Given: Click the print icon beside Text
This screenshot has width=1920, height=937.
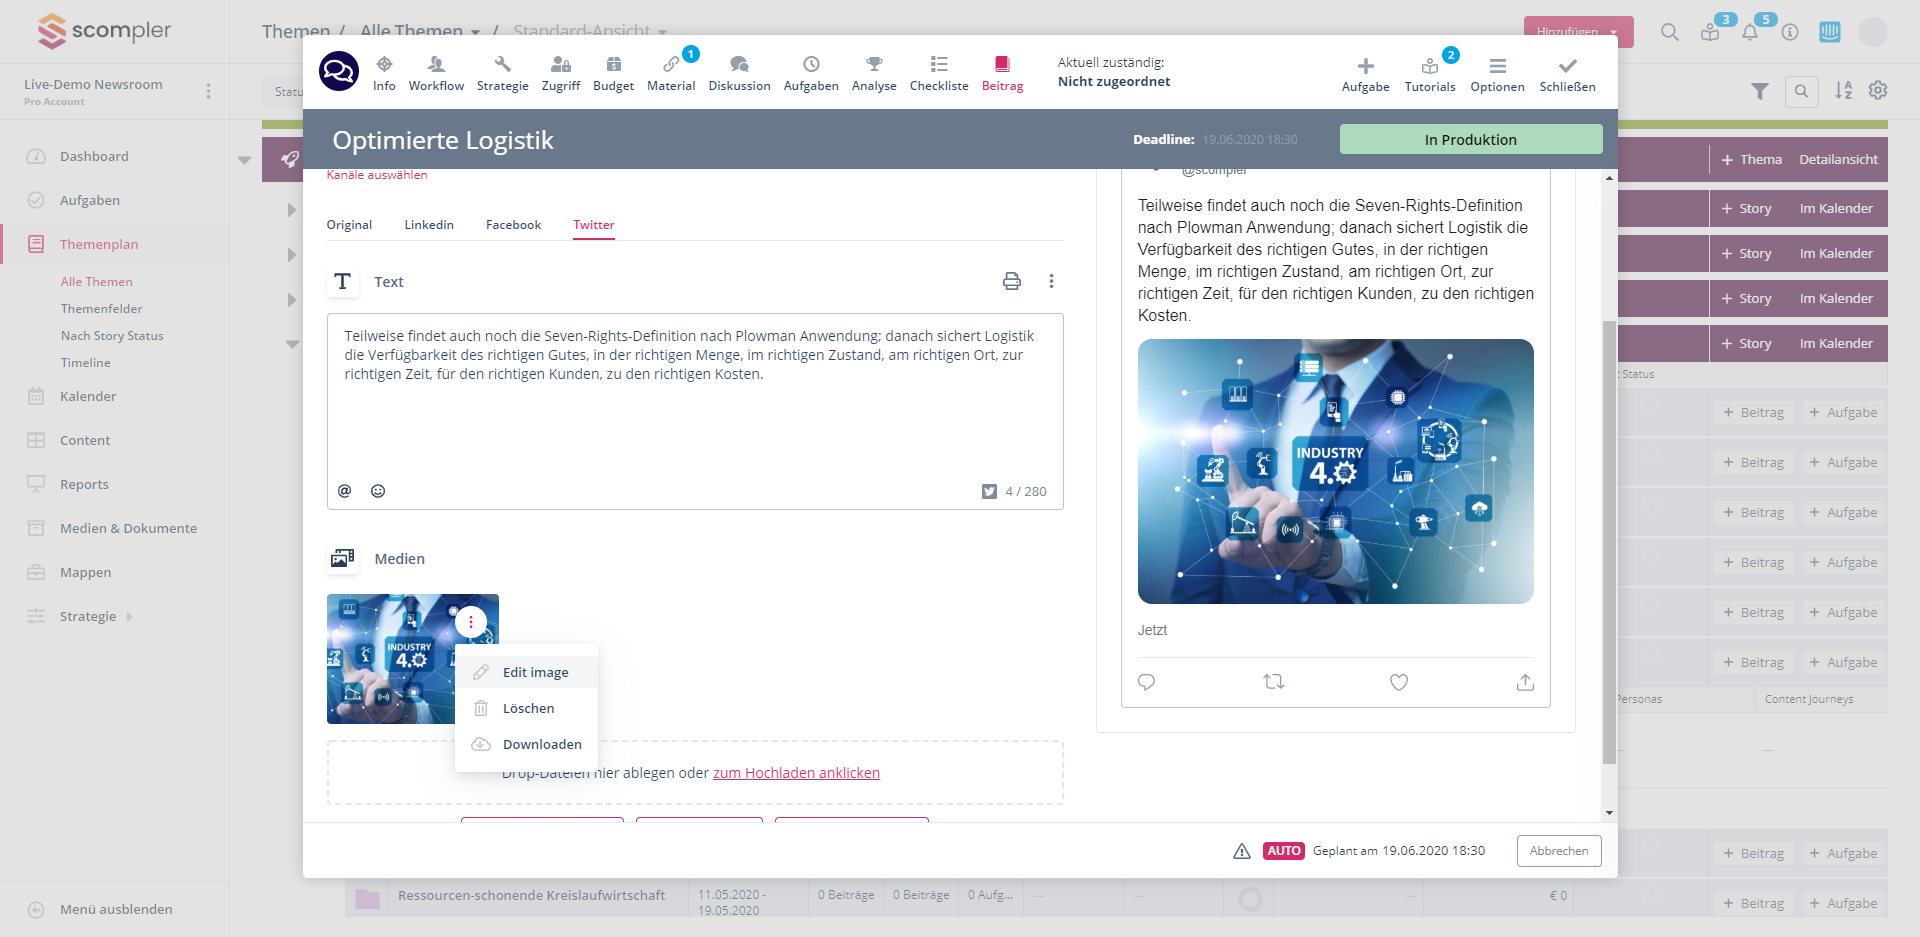Looking at the screenshot, I should pyautogui.click(x=1012, y=281).
